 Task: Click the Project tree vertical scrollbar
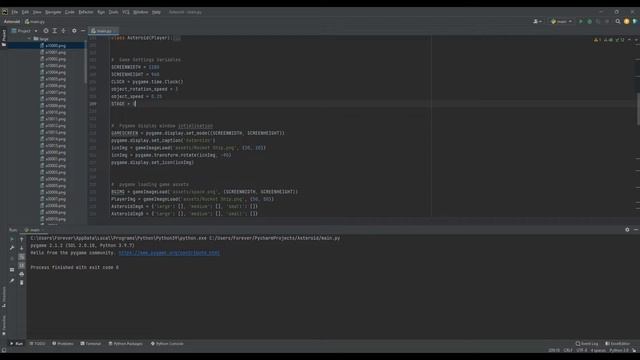(x=86, y=61)
